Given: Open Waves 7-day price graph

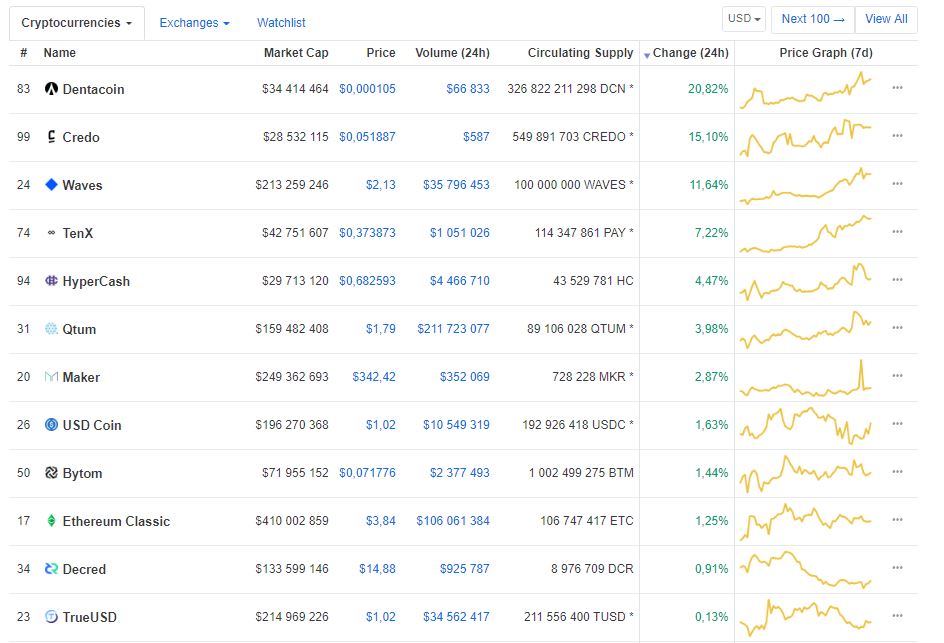Looking at the screenshot, I should 806,185.
